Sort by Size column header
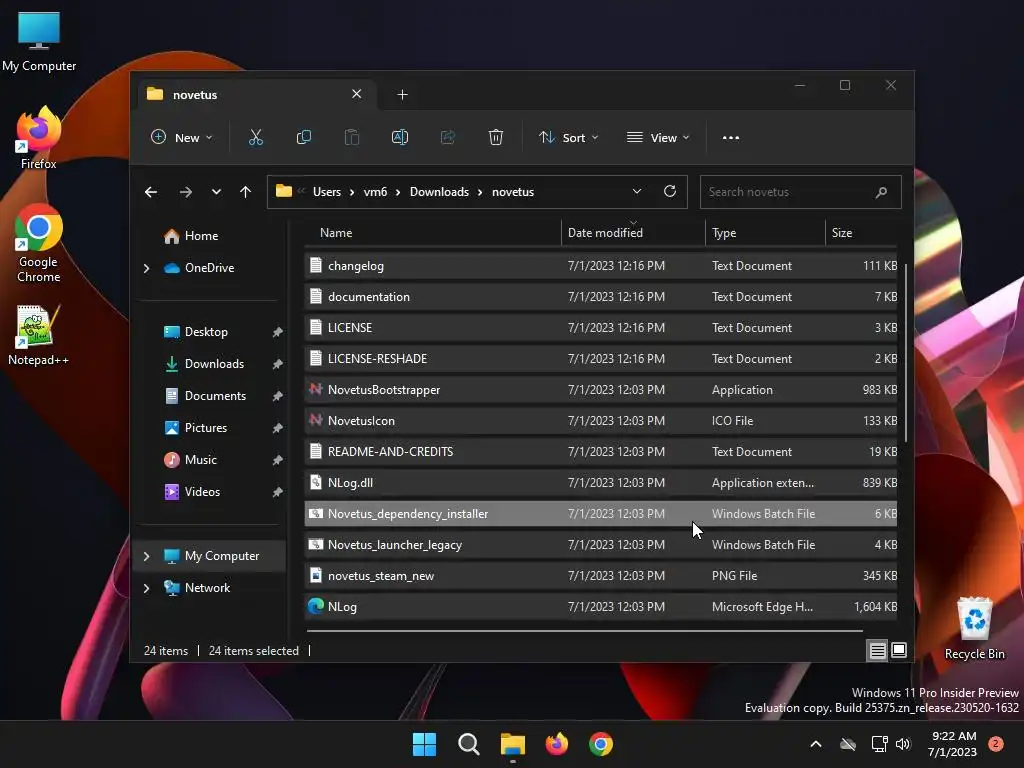1024x768 pixels. pyautogui.click(x=862, y=233)
